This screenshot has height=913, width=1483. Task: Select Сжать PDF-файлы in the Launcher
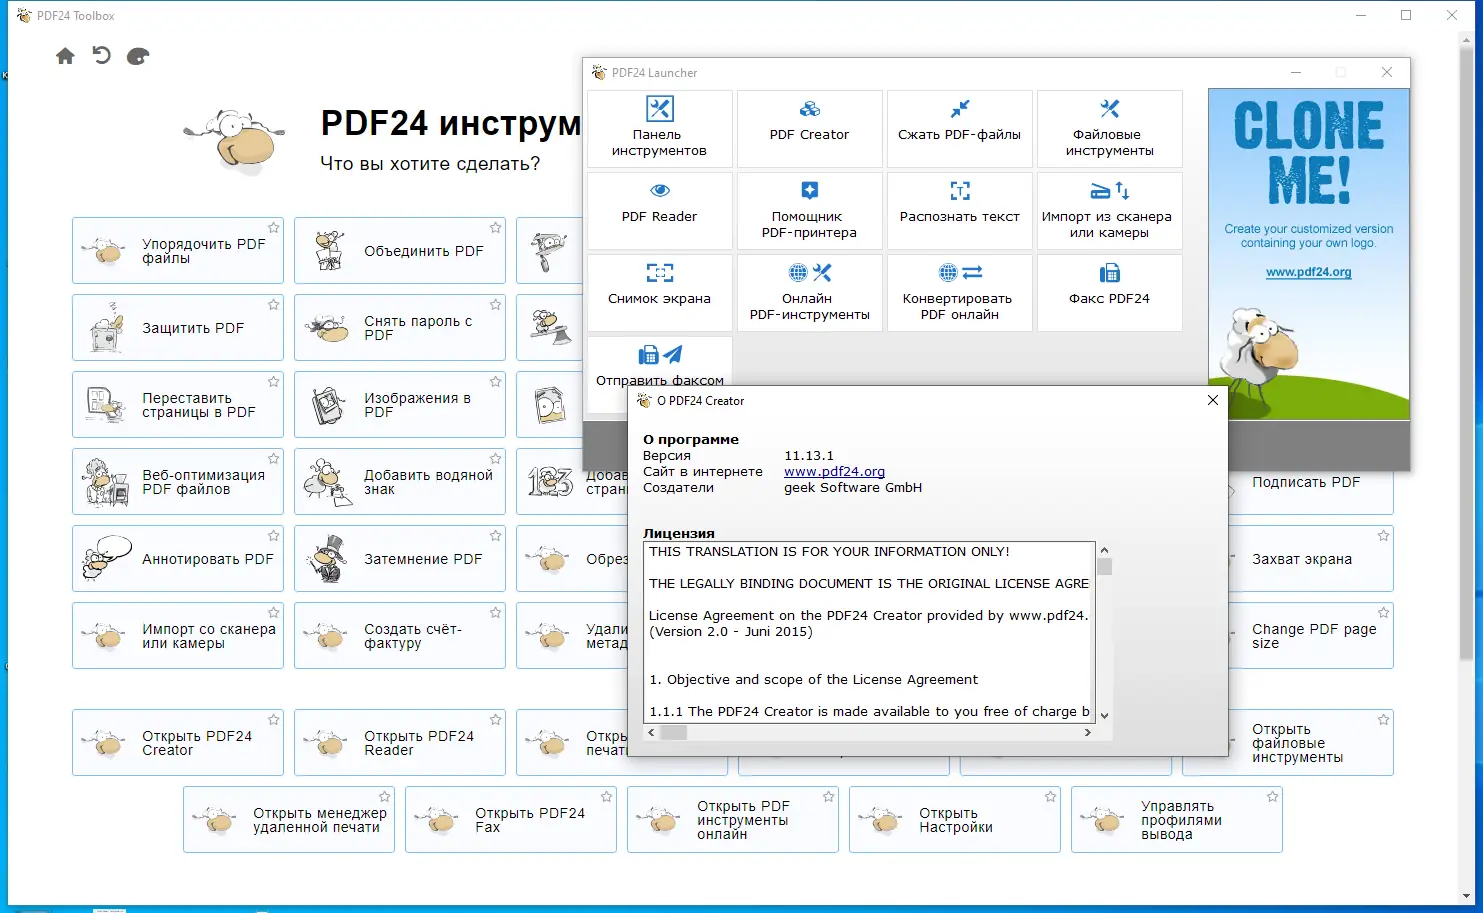(x=959, y=129)
